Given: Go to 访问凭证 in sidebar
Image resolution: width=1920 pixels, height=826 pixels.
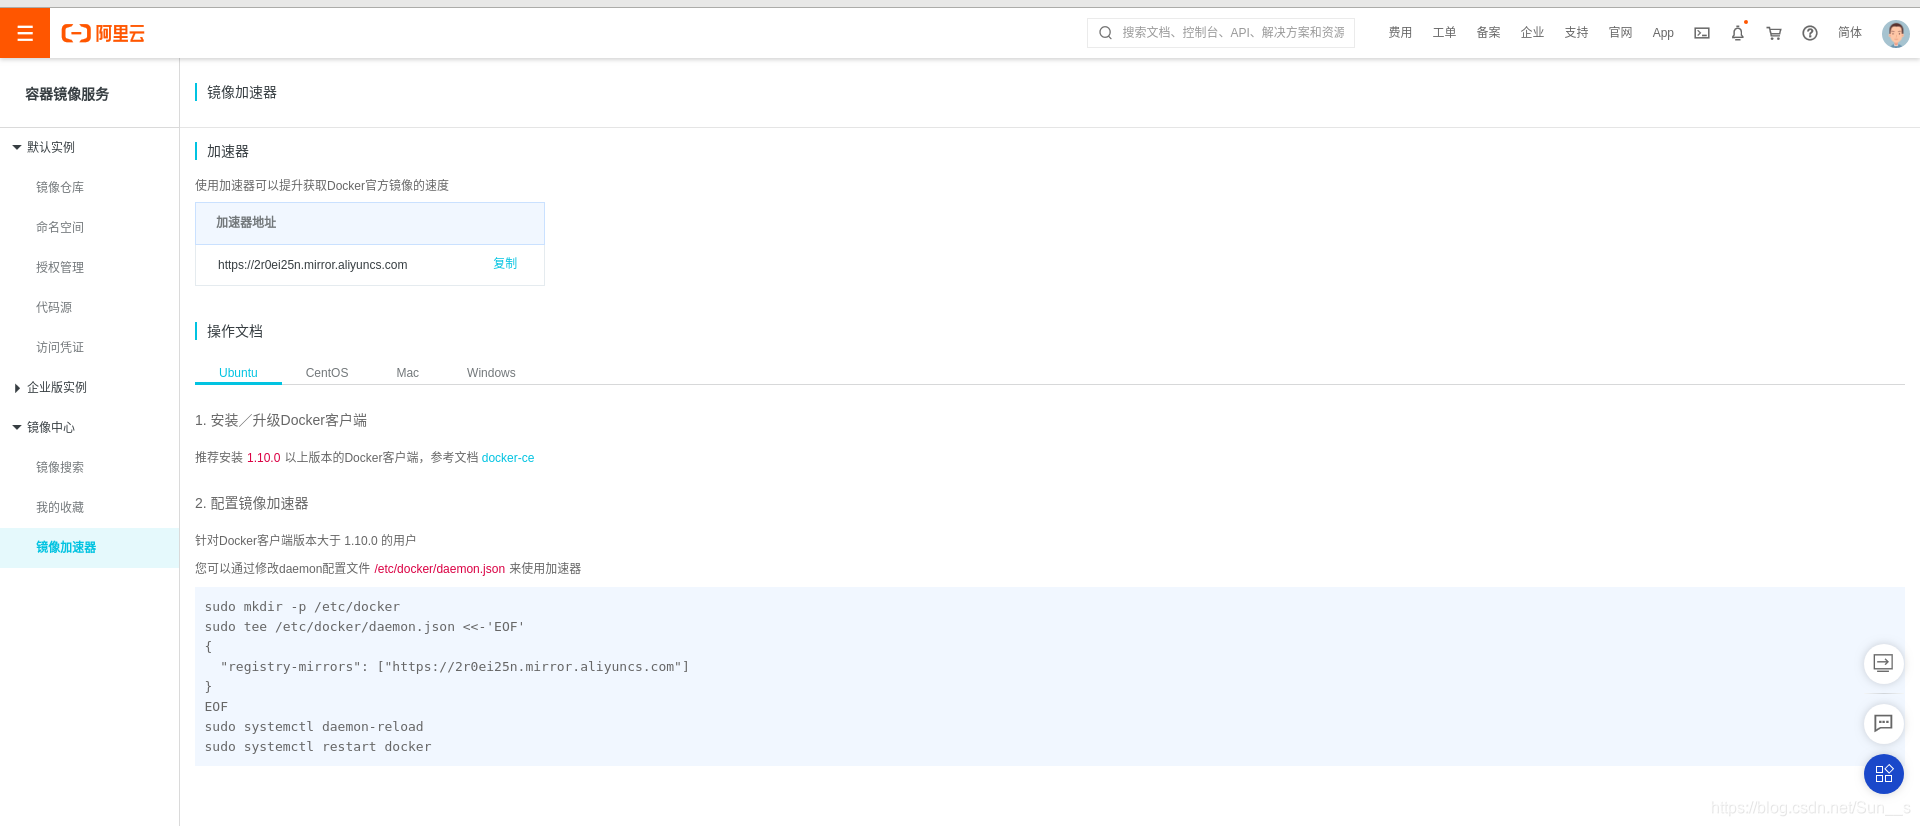Looking at the screenshot, I should [x=60, y=347].
